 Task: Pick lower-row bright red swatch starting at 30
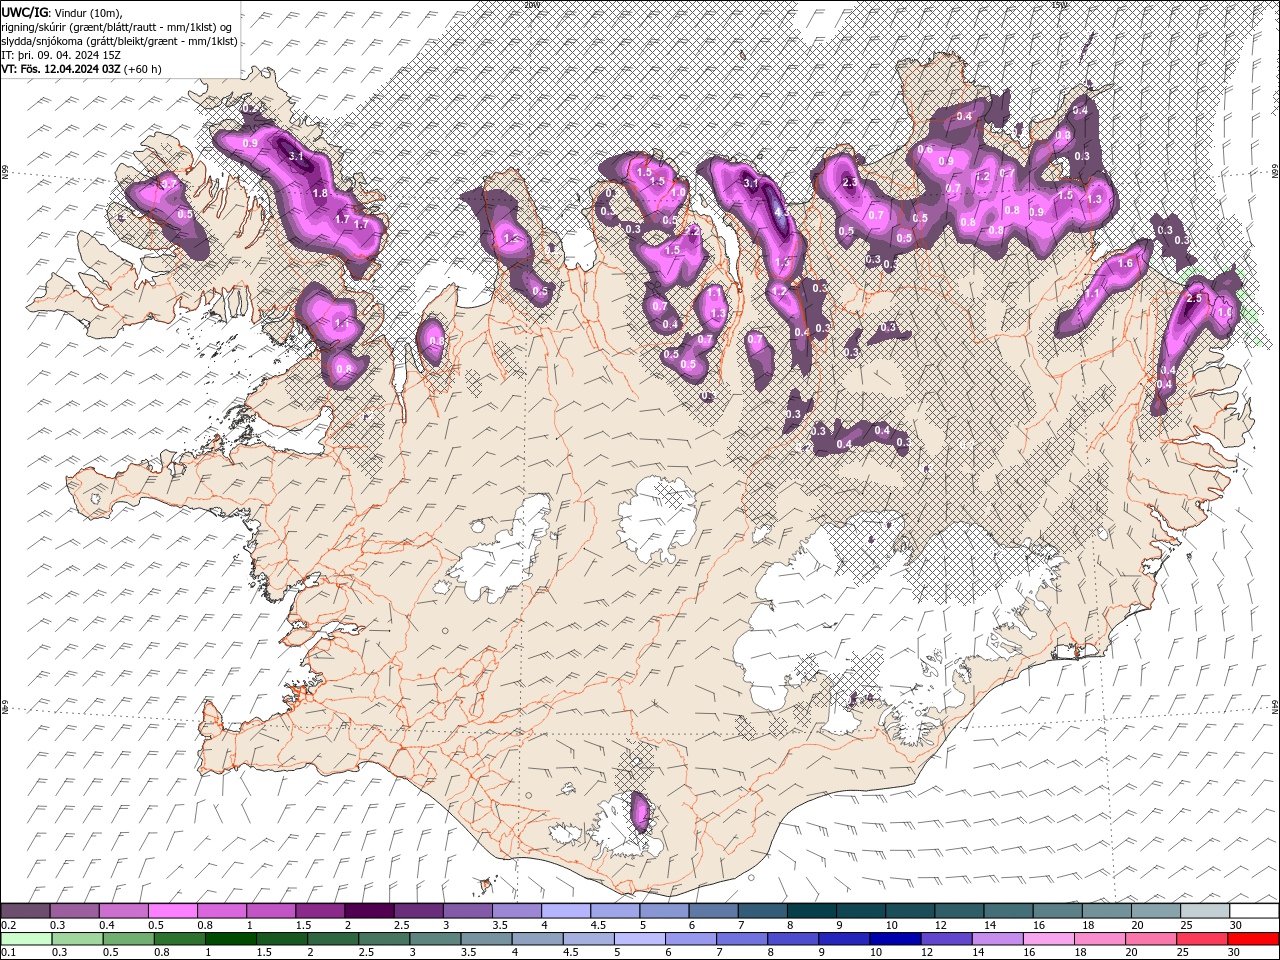point(1253,939)
